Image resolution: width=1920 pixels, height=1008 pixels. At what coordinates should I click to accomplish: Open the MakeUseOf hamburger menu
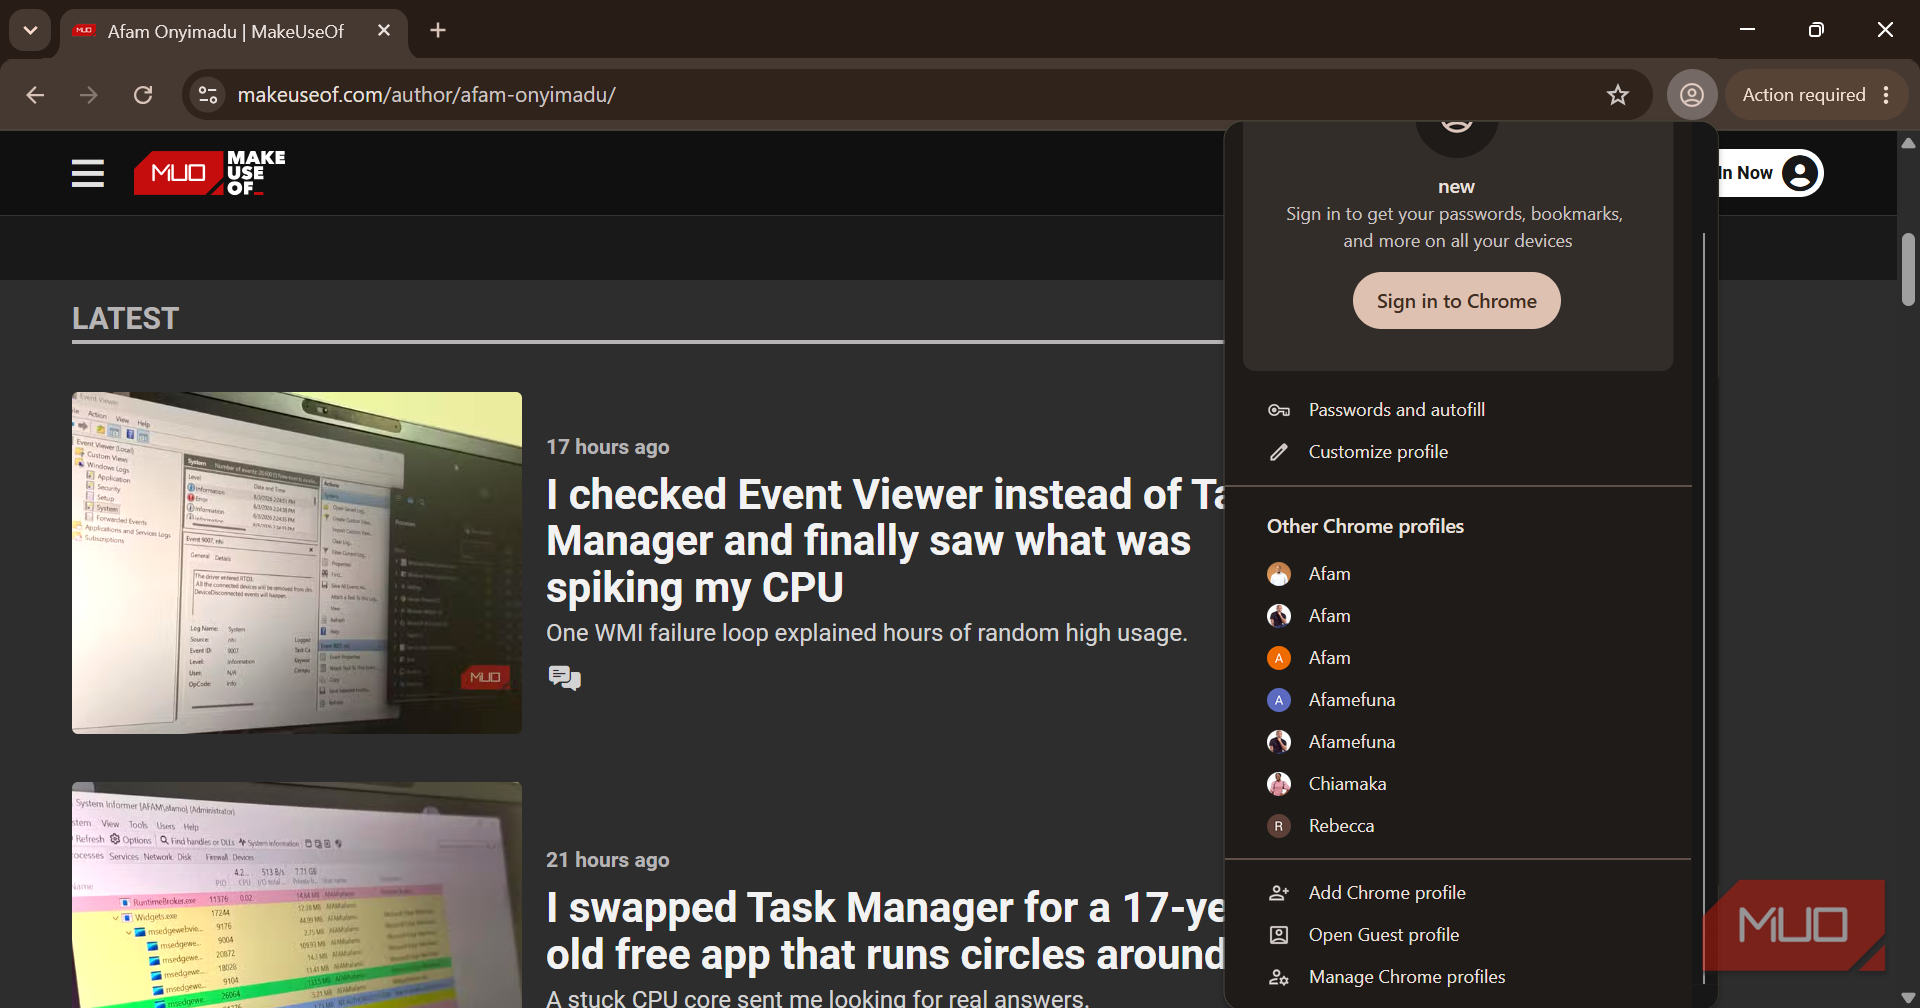[88, 173]
